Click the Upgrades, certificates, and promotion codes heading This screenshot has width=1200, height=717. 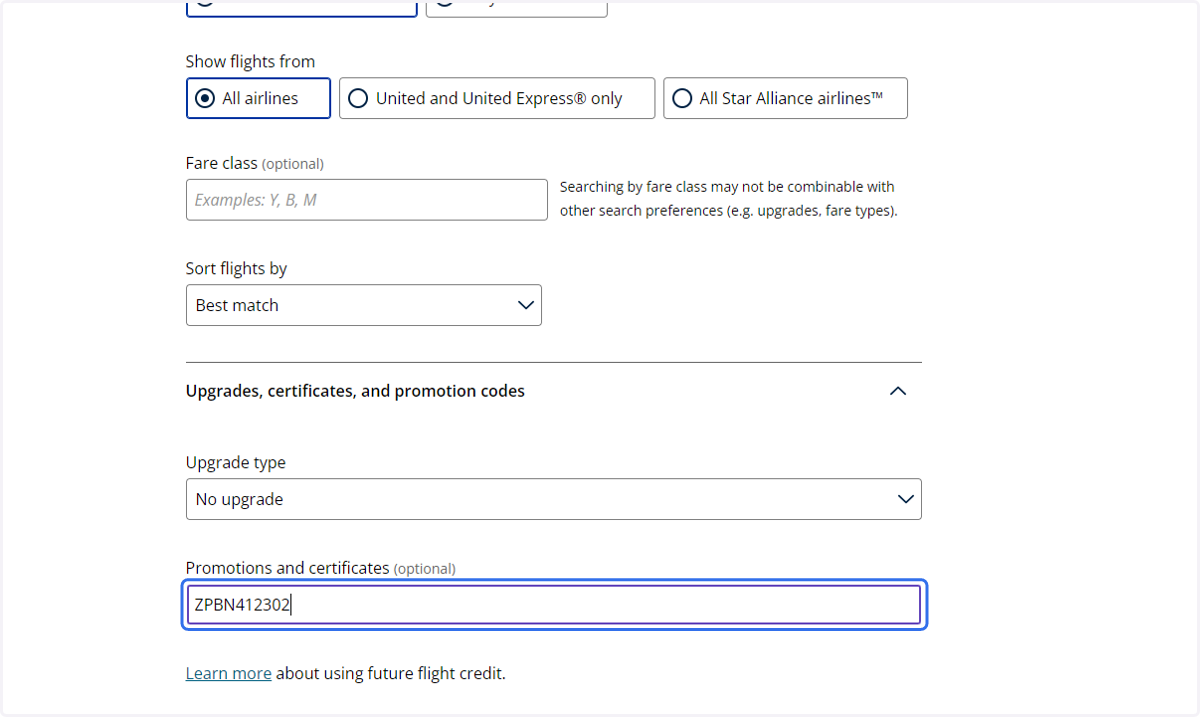(x=355, y=391)
